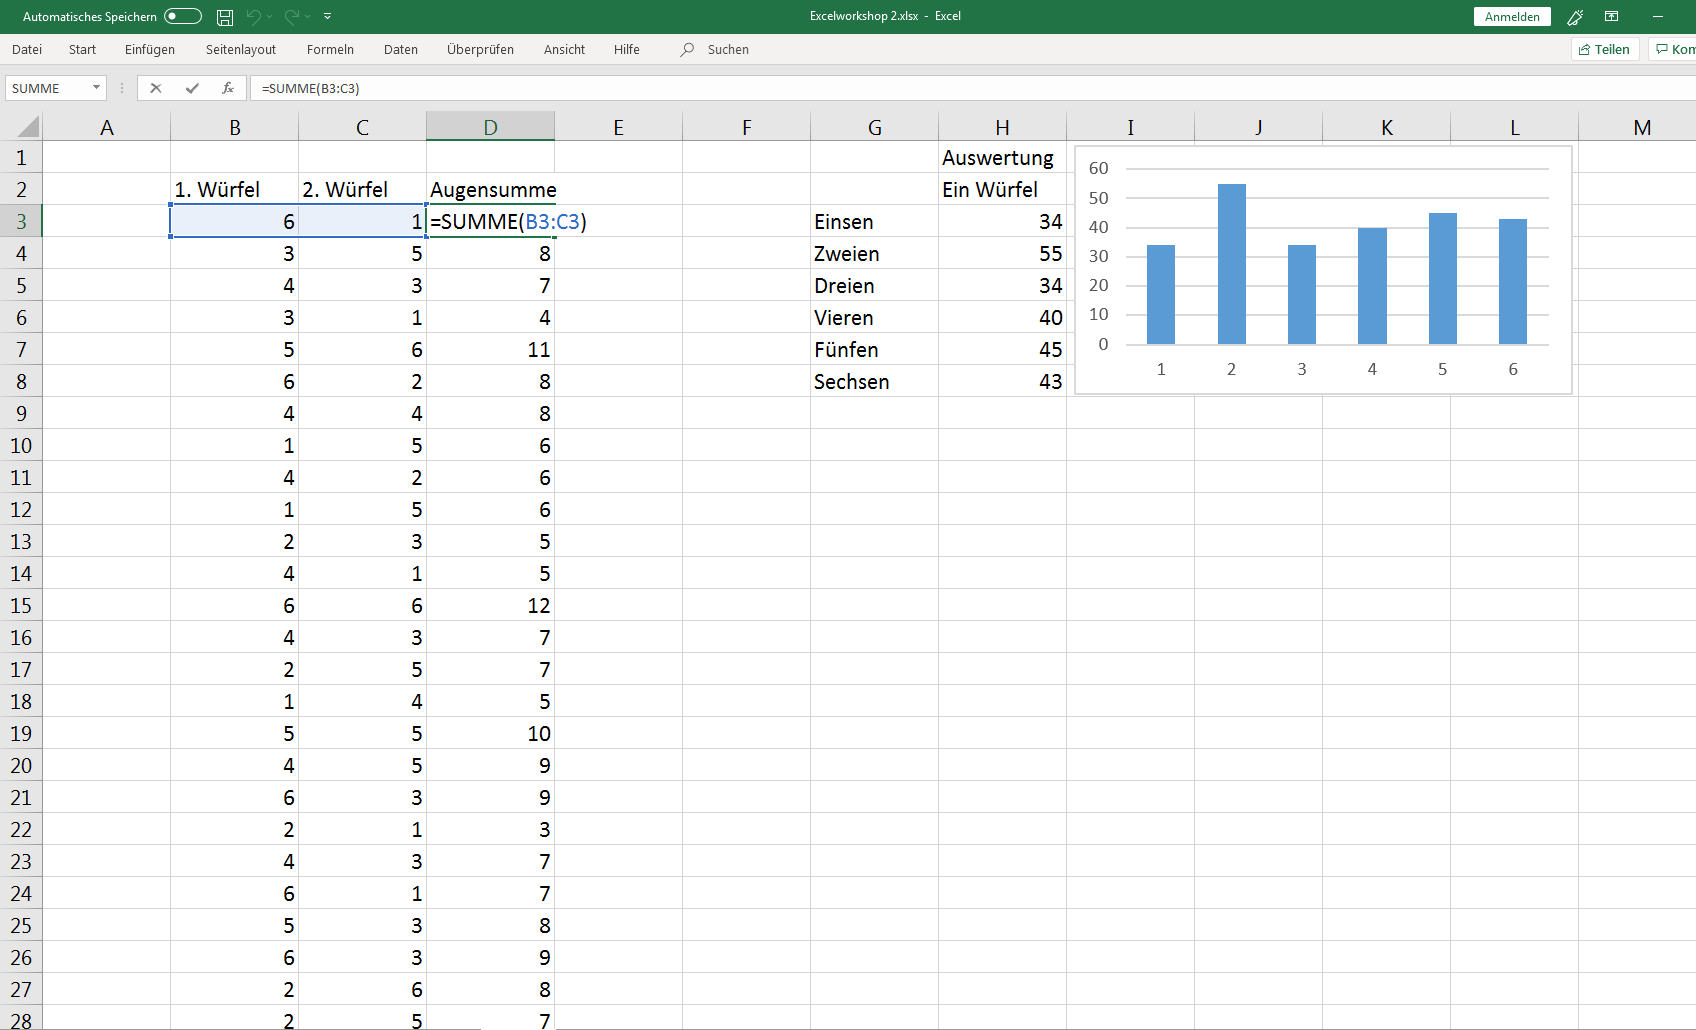
Task: Click the 'Ein Würfel' cell
Action: coord(1003,189)
